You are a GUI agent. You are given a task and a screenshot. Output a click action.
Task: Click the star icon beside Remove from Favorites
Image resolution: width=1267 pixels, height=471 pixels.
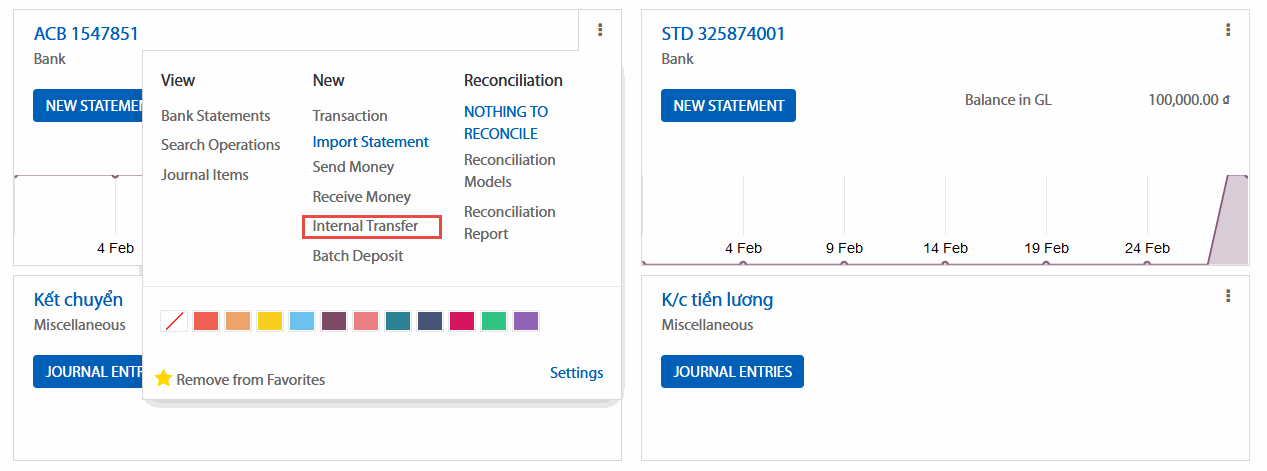click(163, 379)
